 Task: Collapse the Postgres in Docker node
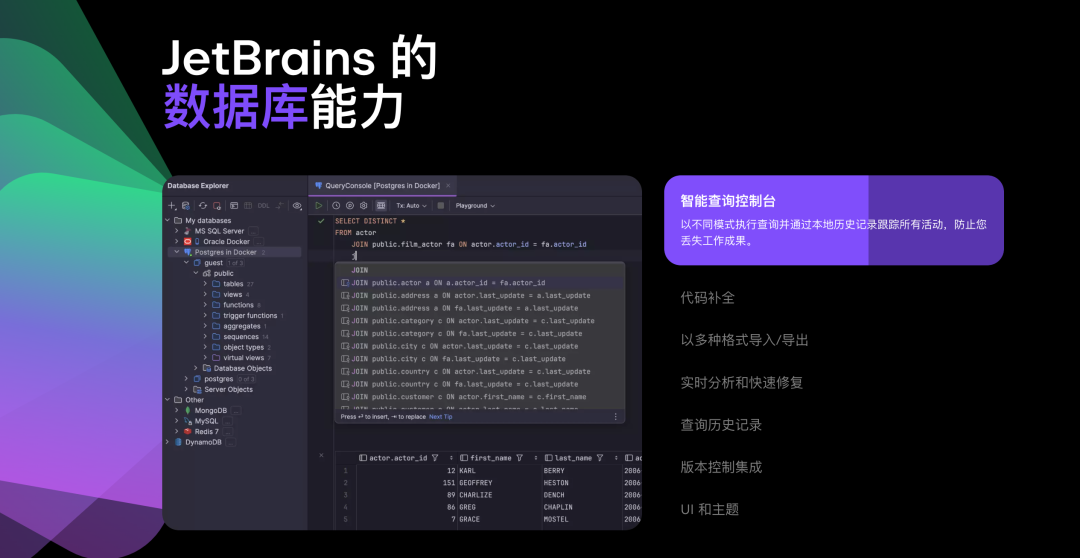tap(176, 252)
